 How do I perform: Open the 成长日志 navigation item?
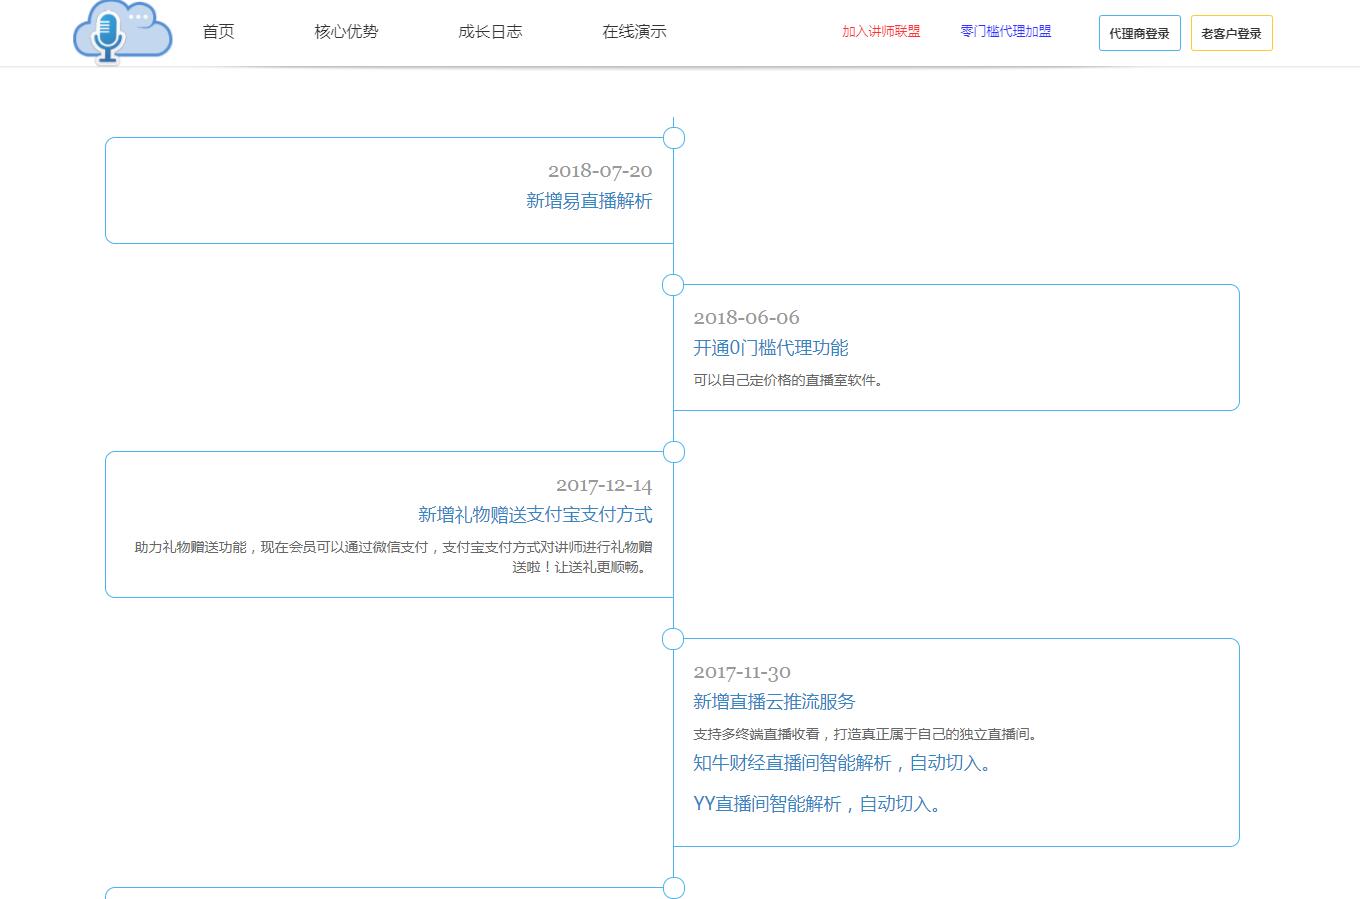point(490,32)
